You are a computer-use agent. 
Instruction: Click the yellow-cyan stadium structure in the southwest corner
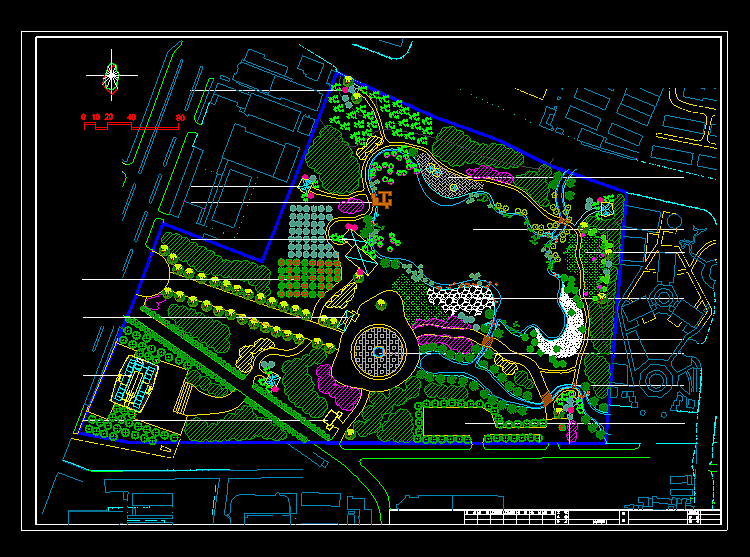(135, 385)
